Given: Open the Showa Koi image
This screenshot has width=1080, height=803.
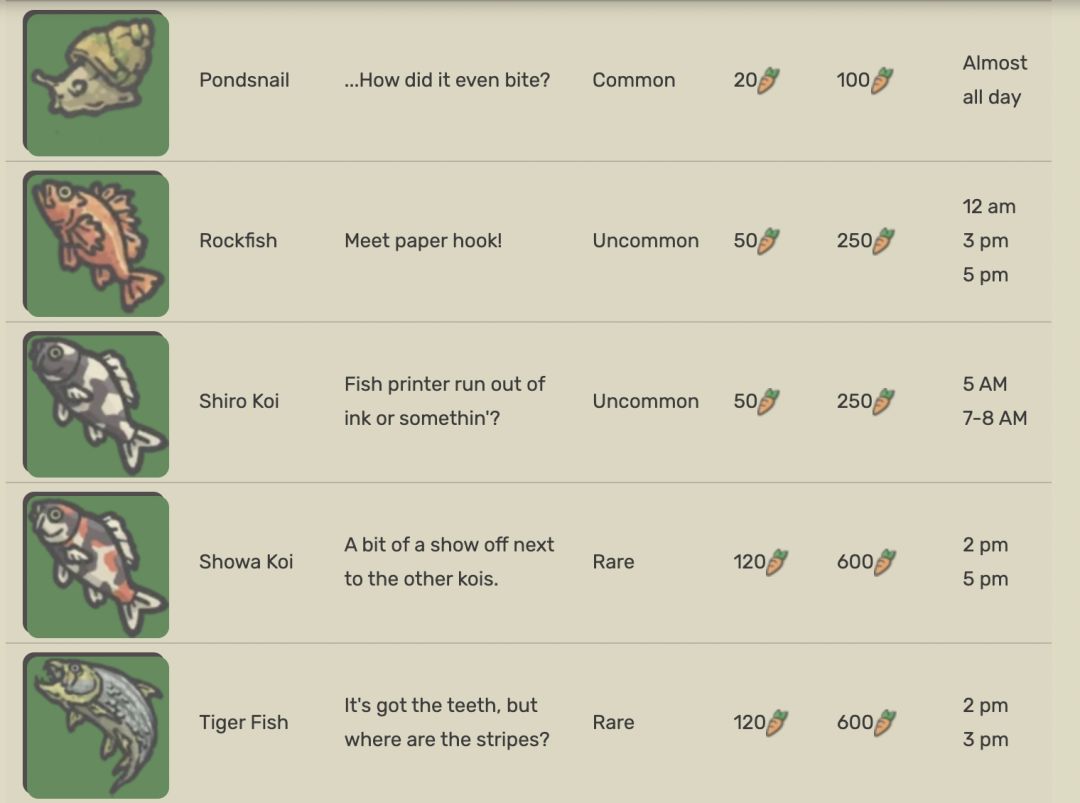Looking at the screenshot, I should [x=96, y=565].
